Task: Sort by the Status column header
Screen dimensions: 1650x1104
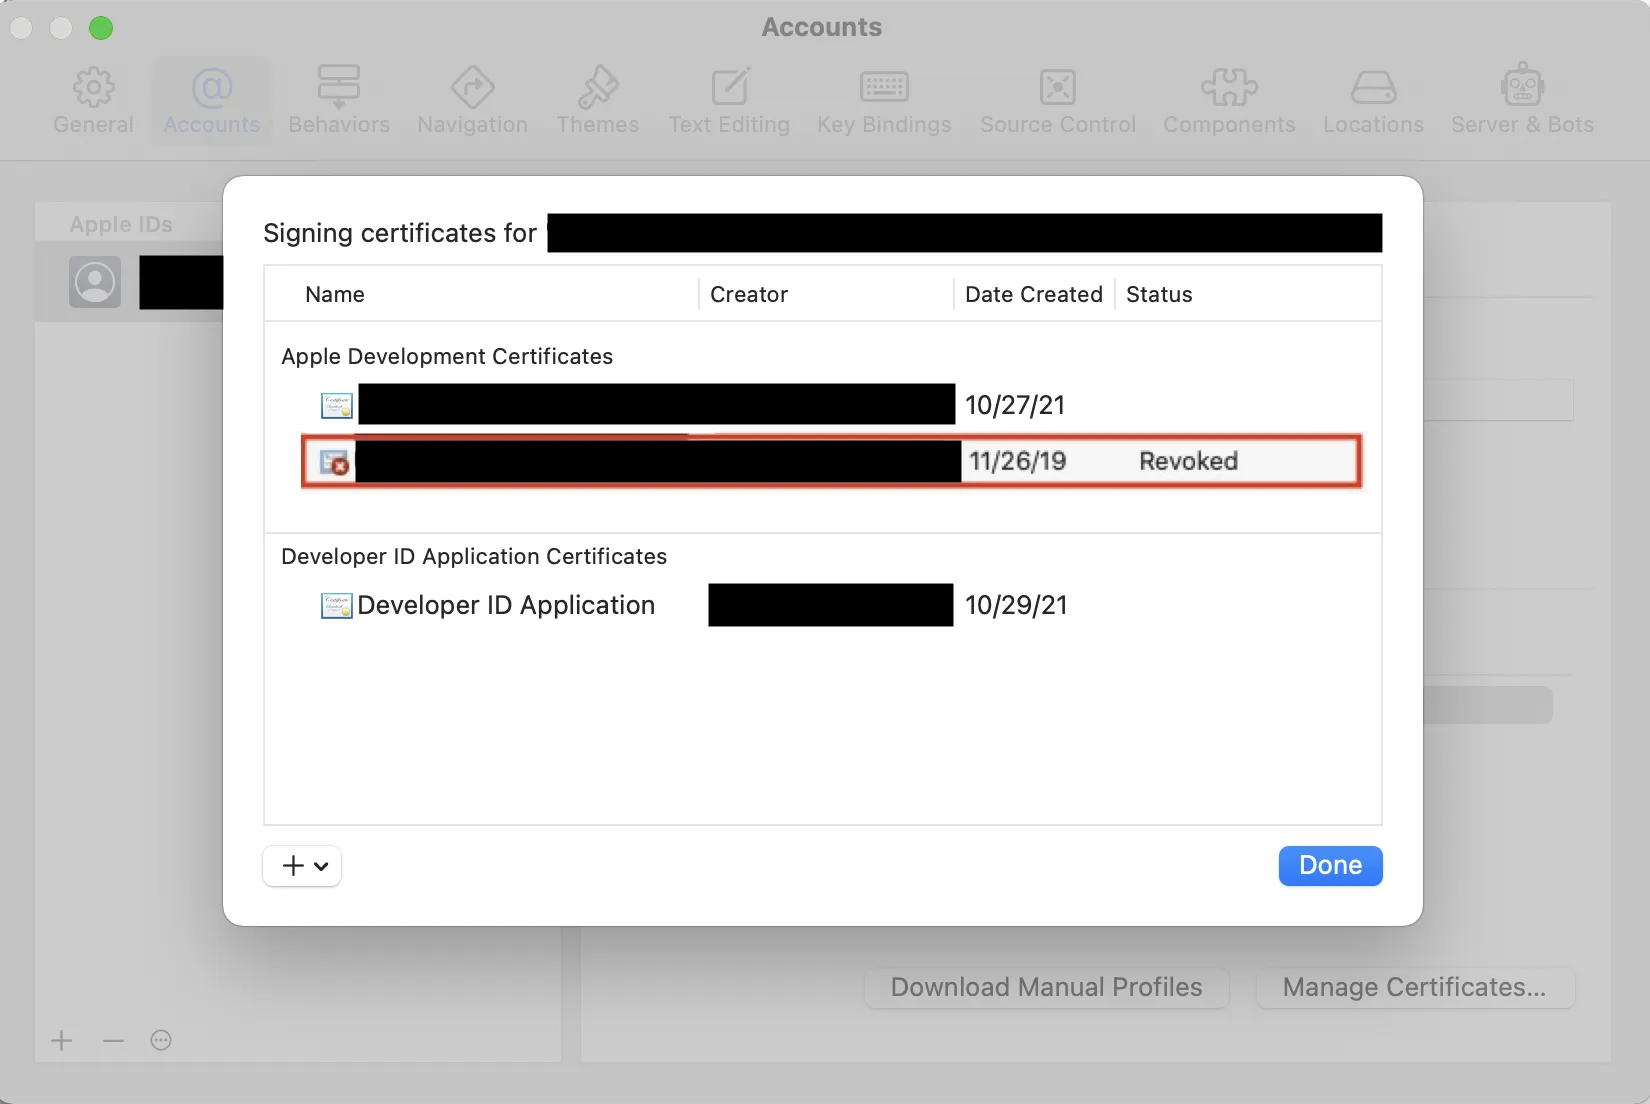Action: 1159,294
